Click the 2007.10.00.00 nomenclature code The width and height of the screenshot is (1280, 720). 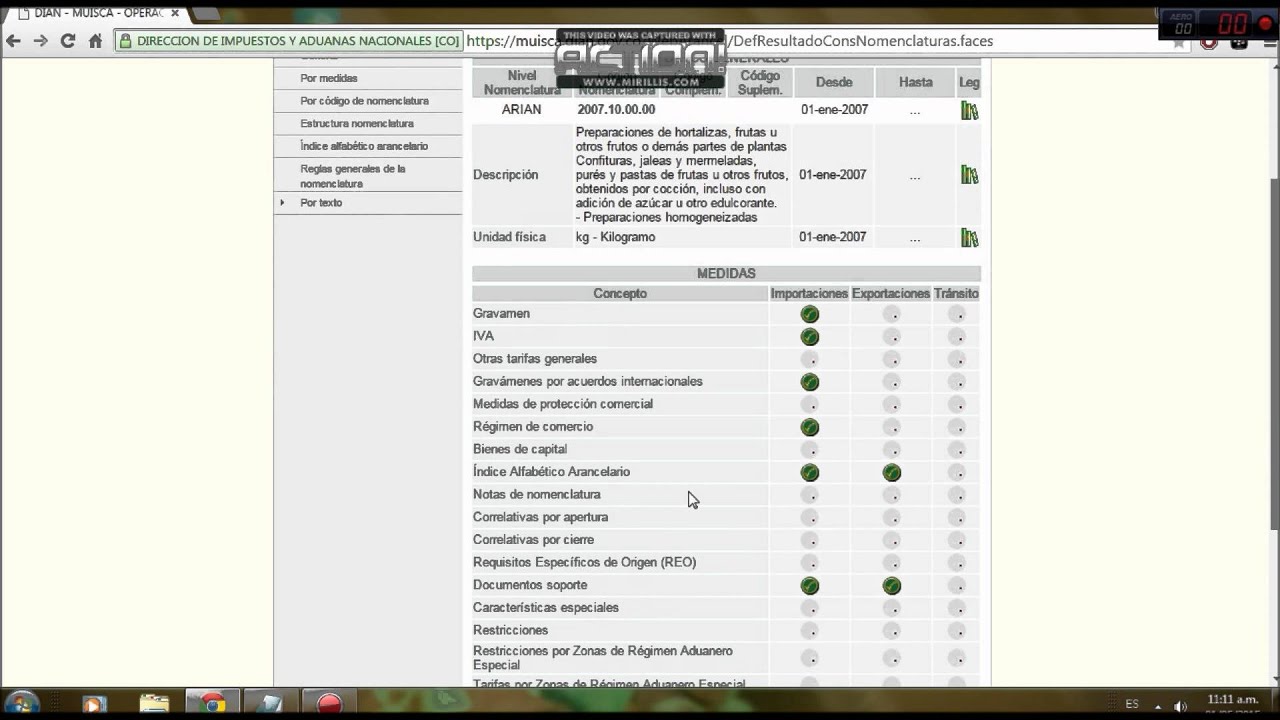coord(616,110)
